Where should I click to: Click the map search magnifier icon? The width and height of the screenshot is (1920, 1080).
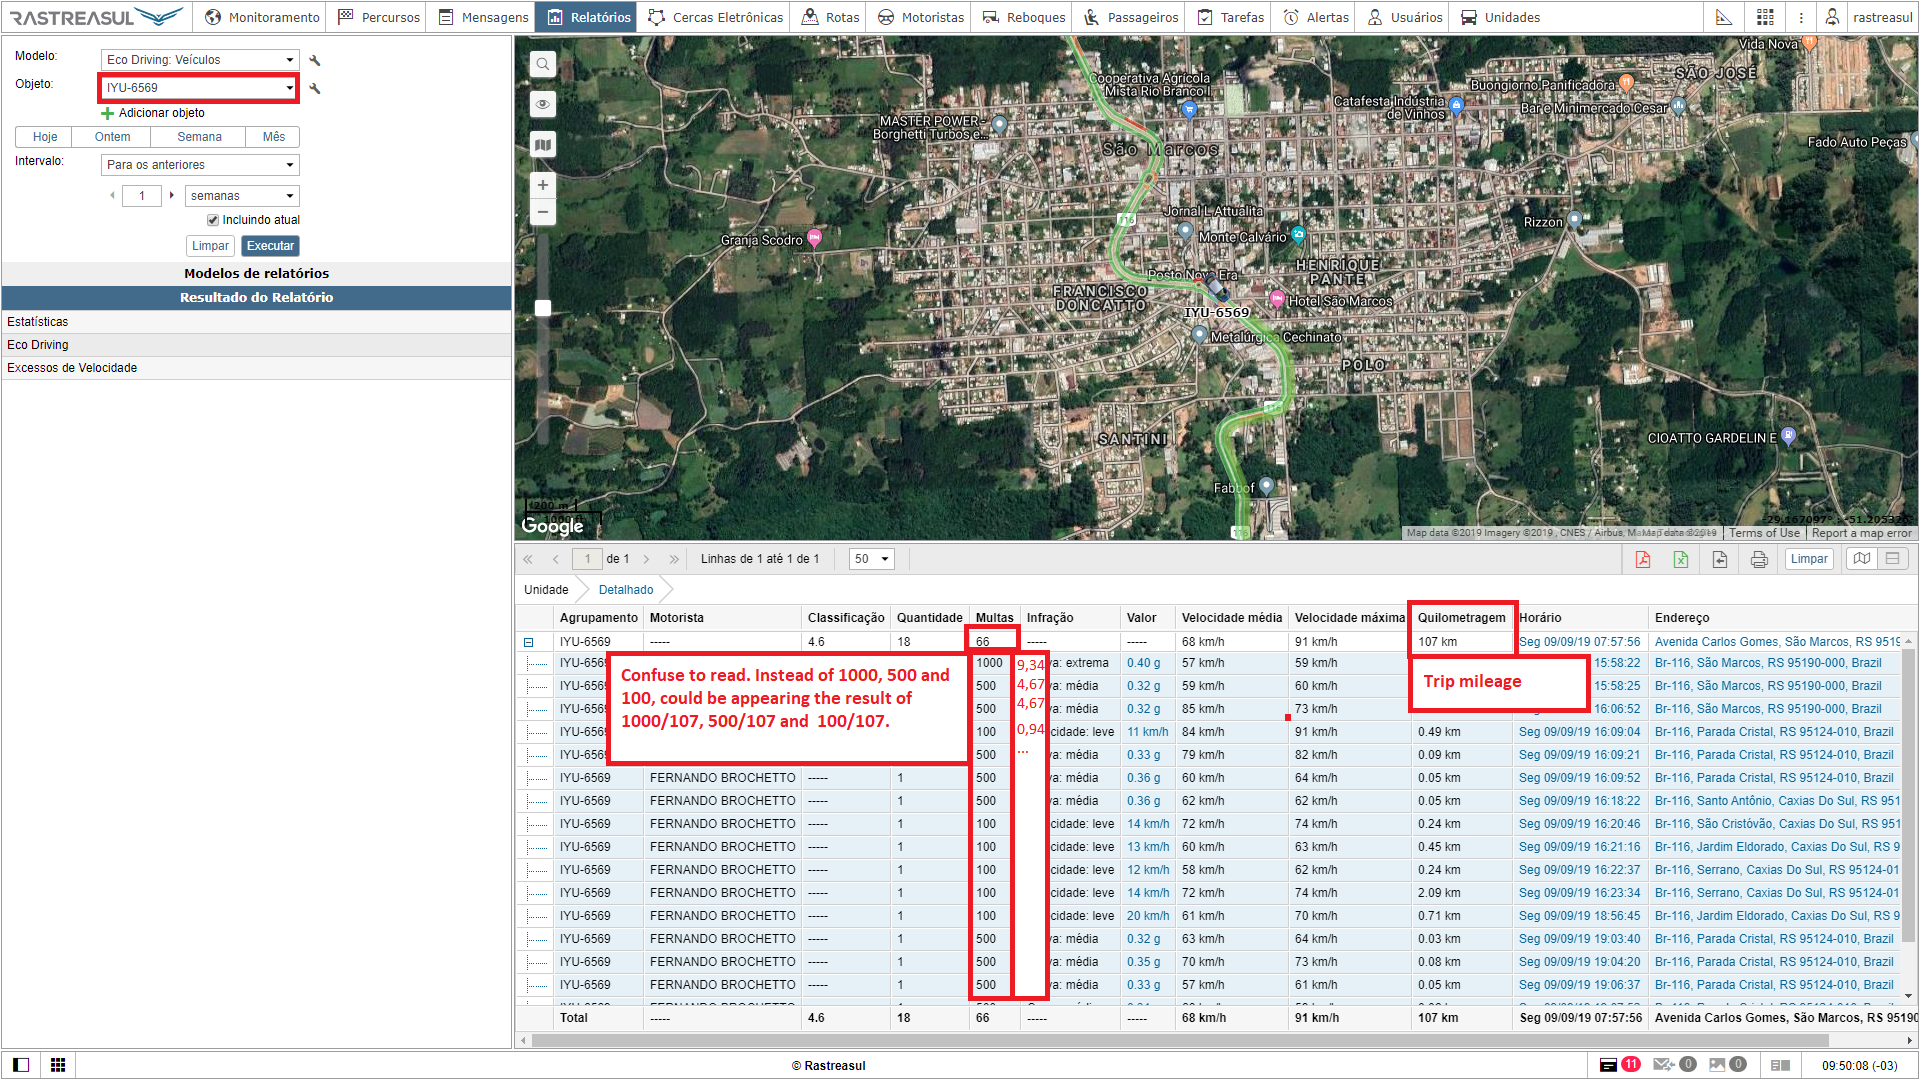point(543,64)
